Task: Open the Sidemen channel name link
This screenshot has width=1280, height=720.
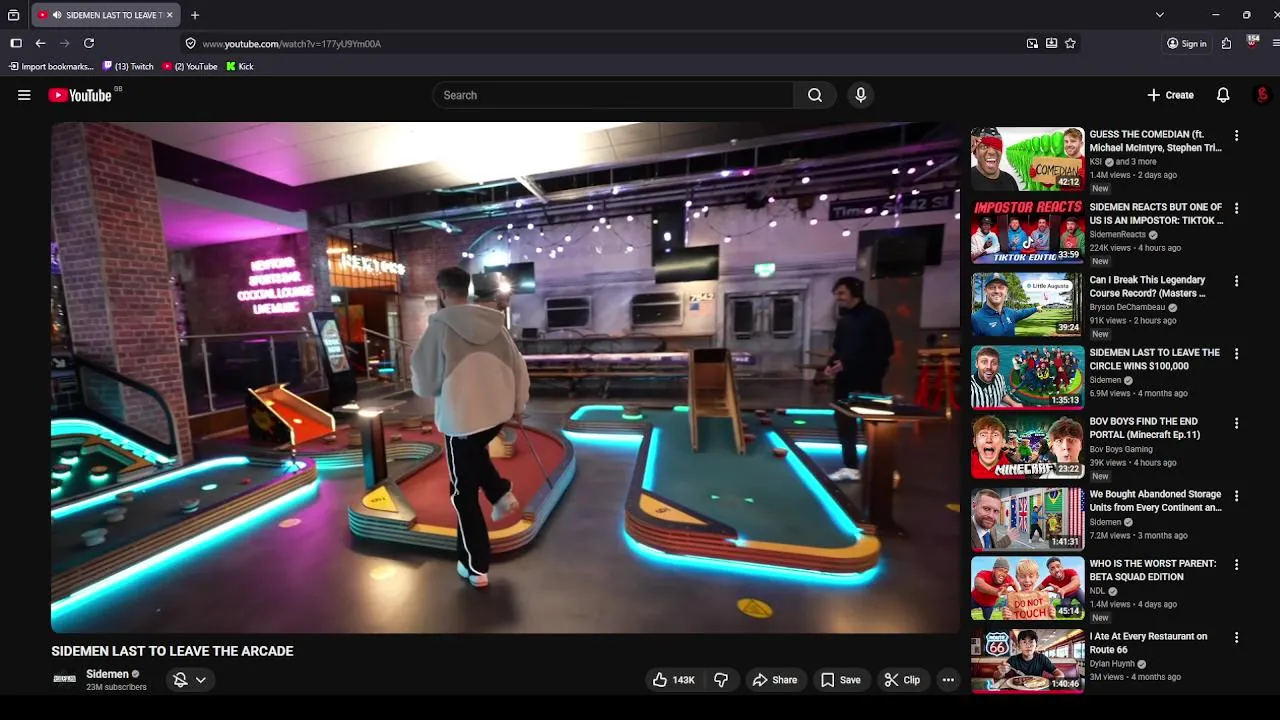Action: click(107, 674)
